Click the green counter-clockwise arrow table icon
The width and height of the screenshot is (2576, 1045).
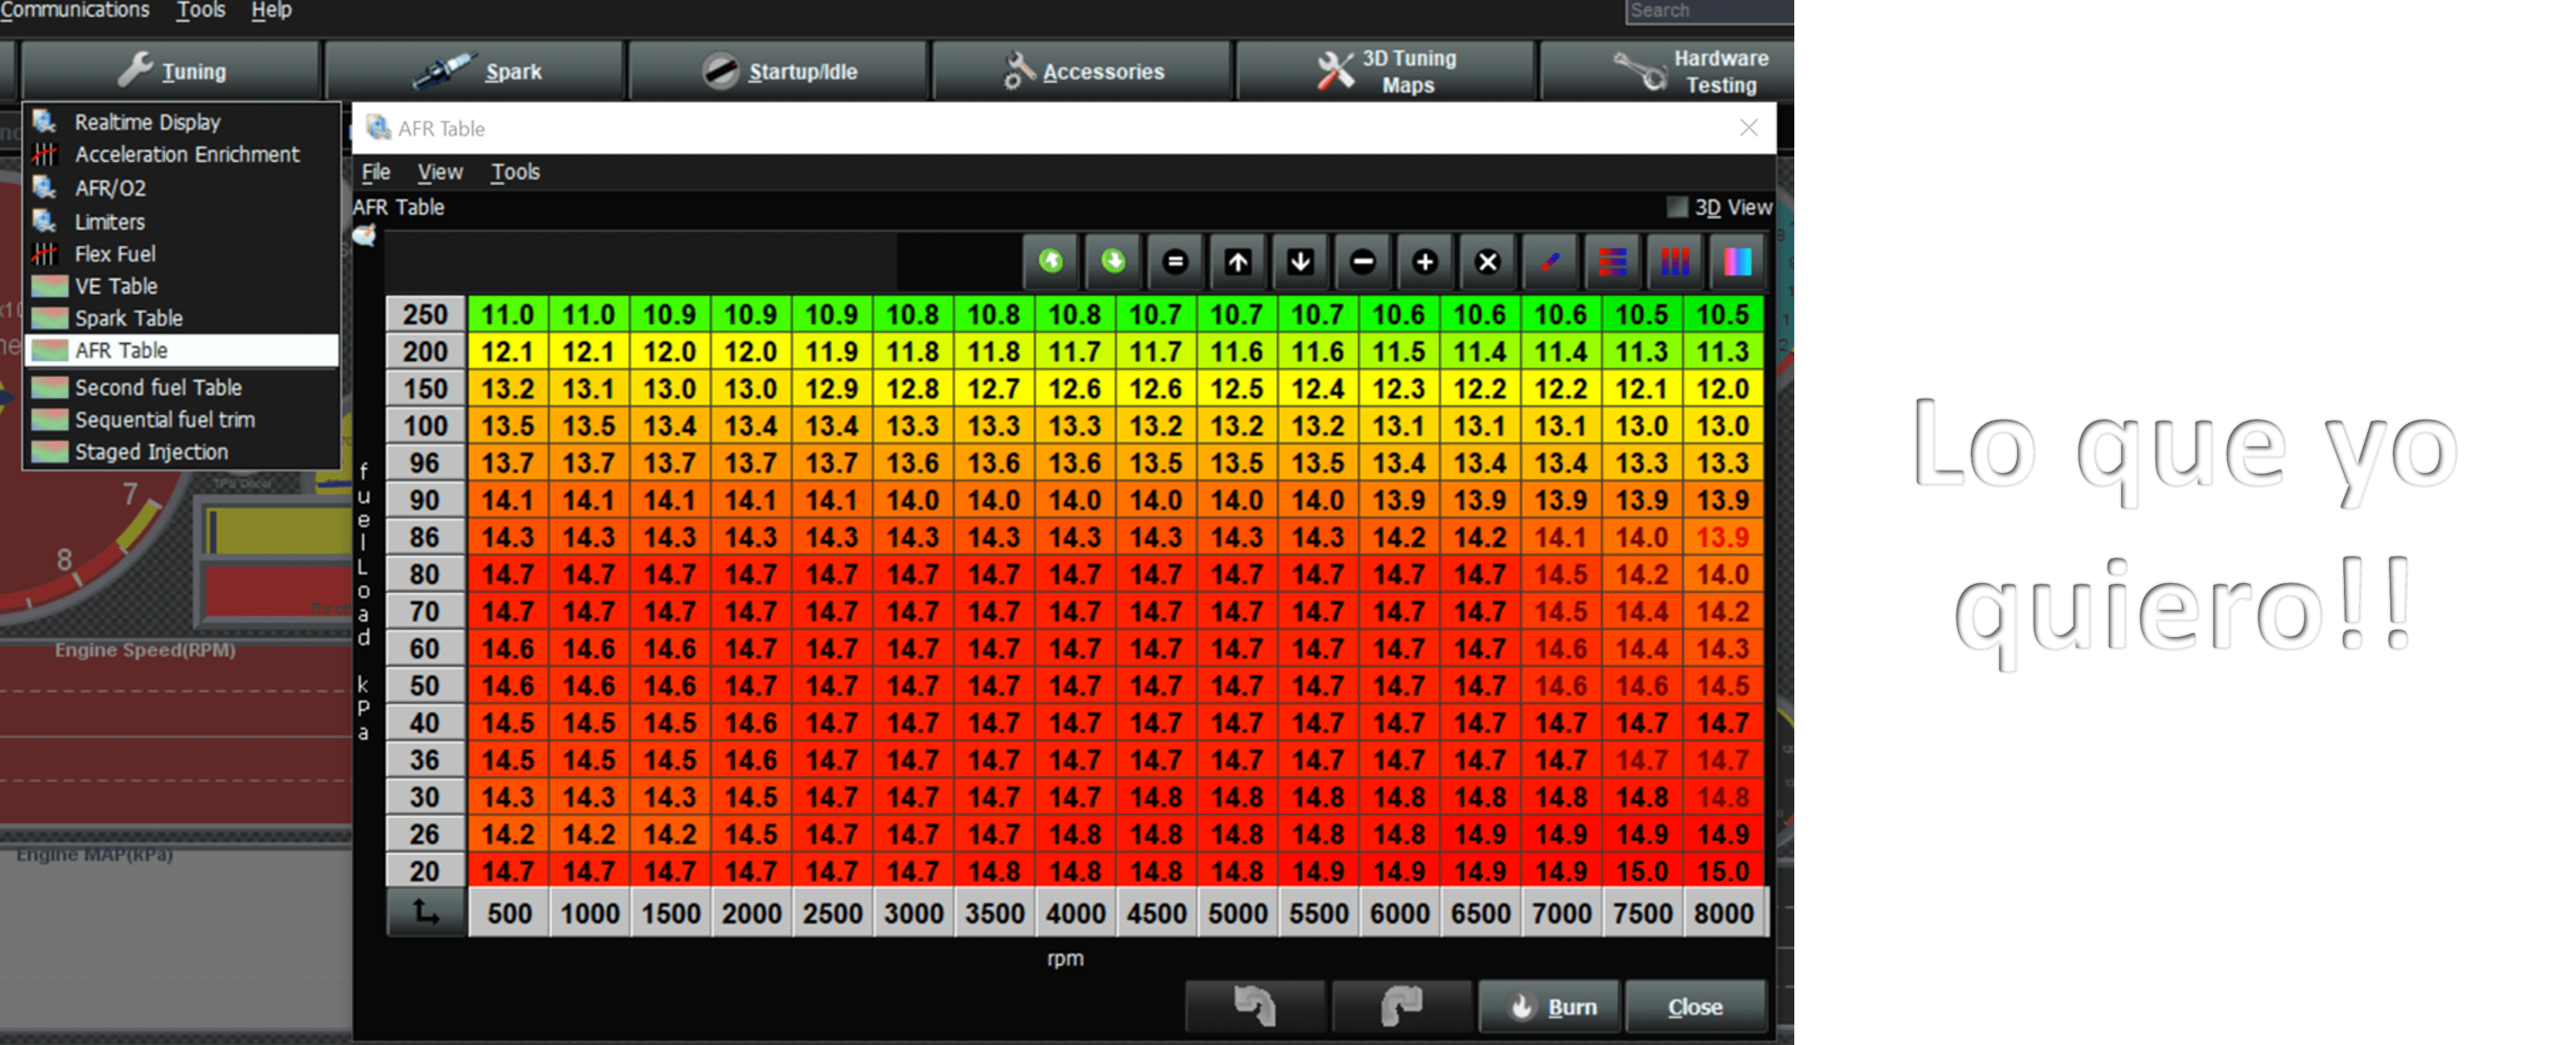click(1050, 262)
